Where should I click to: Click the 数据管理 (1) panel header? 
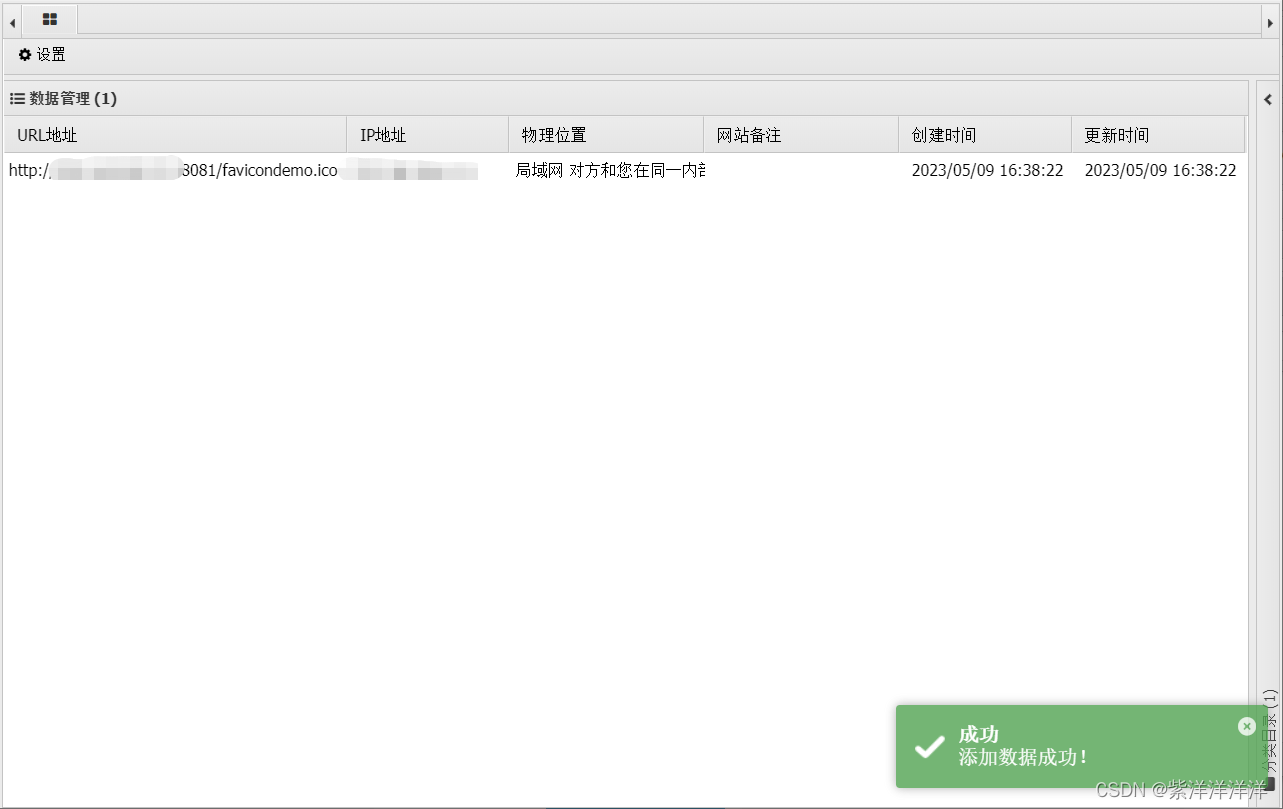[x=626, y=98]
